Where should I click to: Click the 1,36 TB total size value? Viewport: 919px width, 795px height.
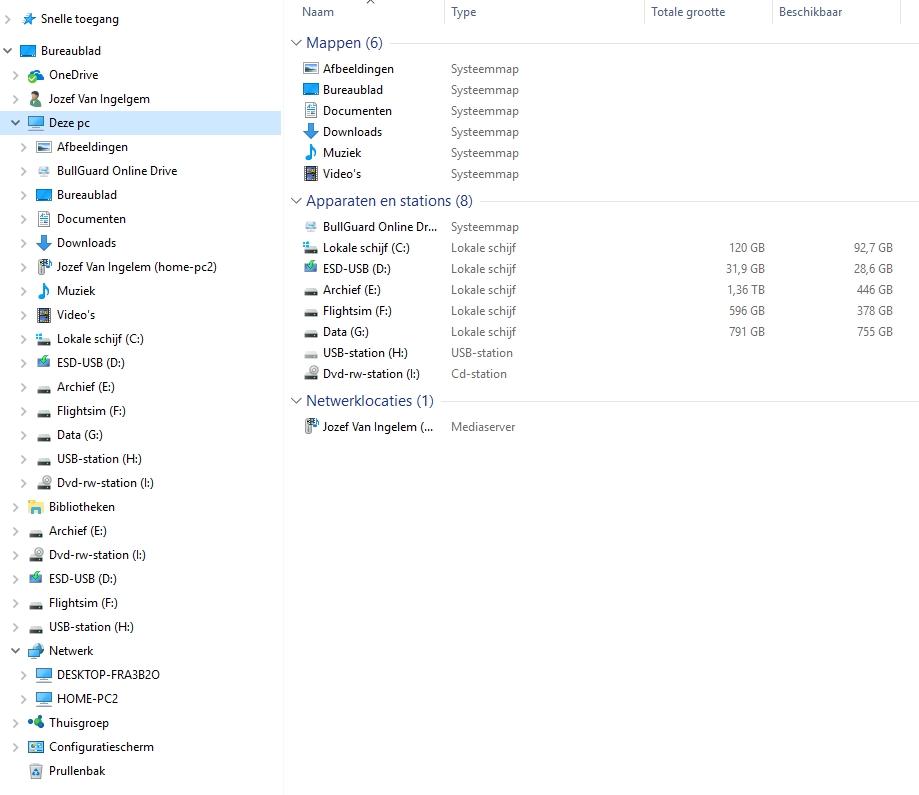tap(746, 290)
